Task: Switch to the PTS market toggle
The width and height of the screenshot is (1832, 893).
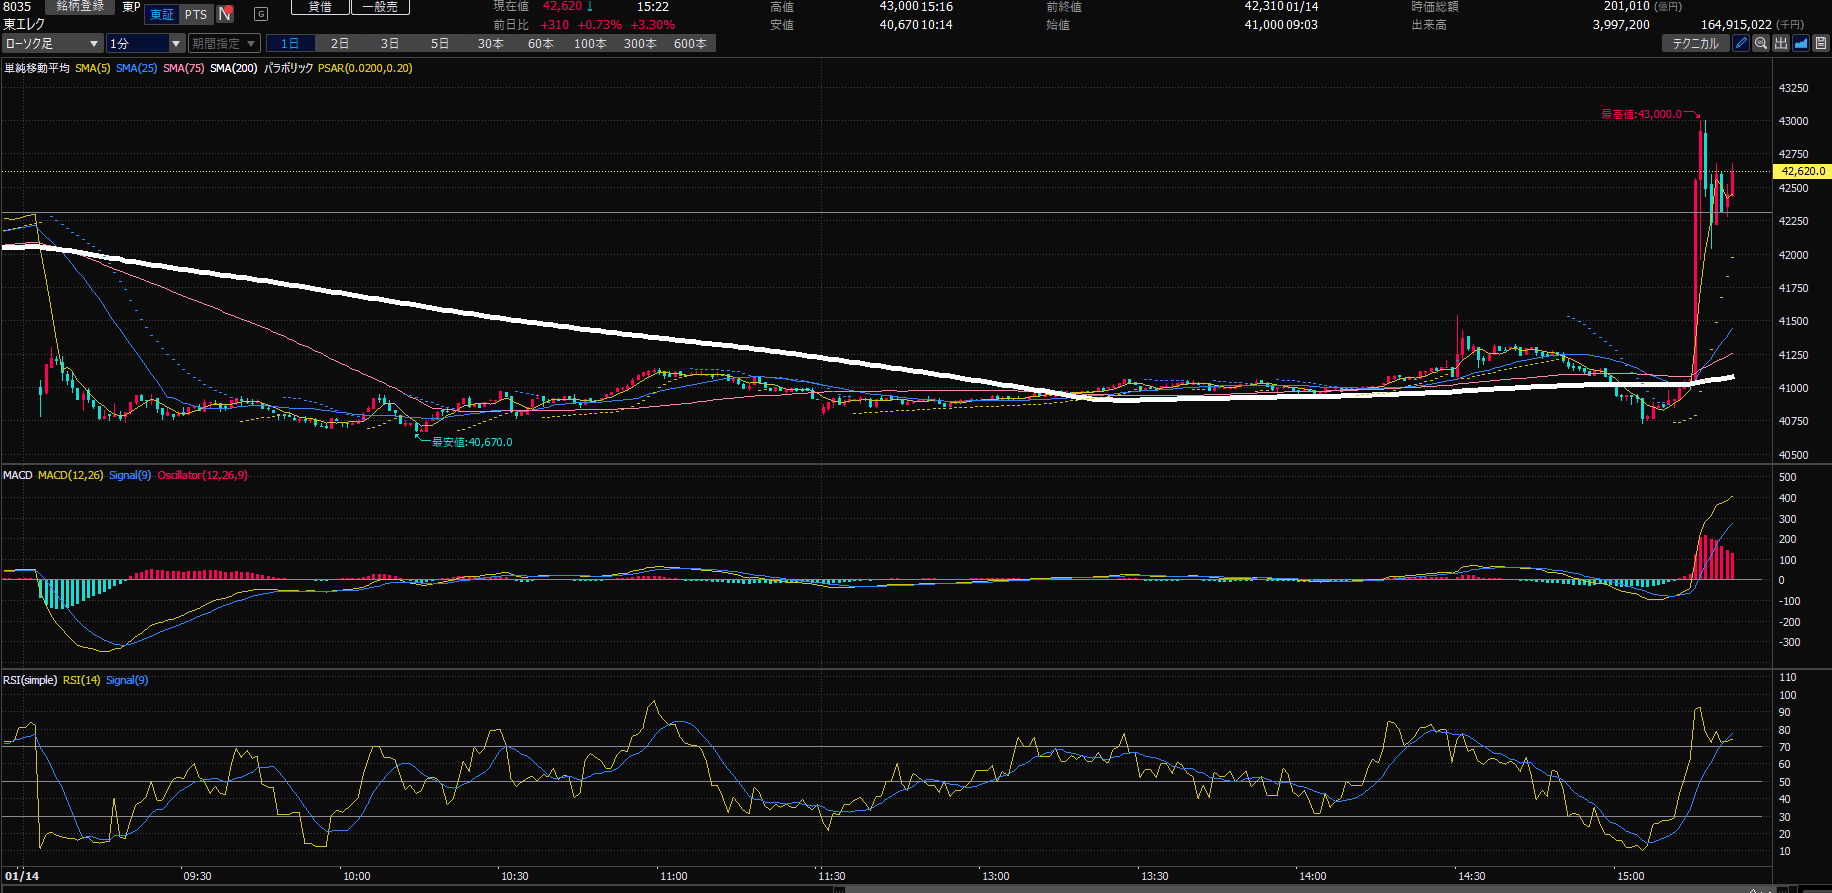Action: [196, 14]
